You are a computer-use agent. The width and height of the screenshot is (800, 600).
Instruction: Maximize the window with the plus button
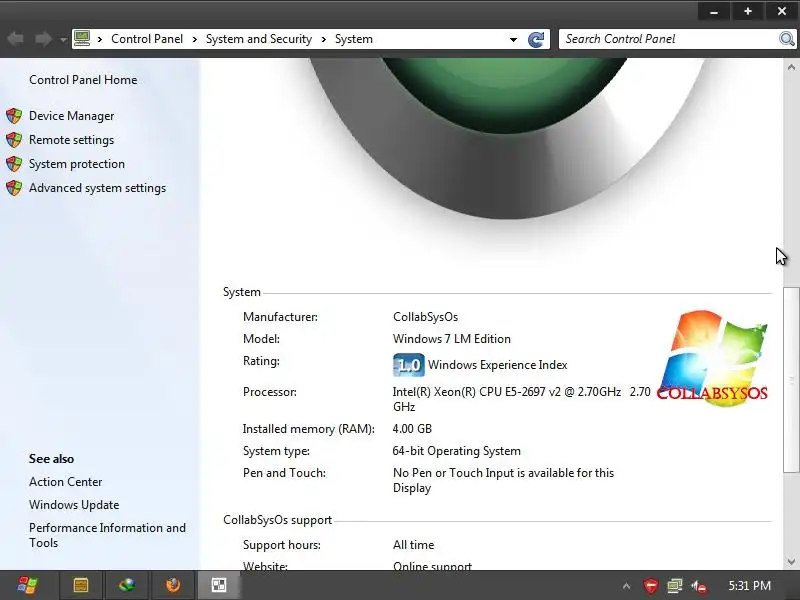[747, 11]
